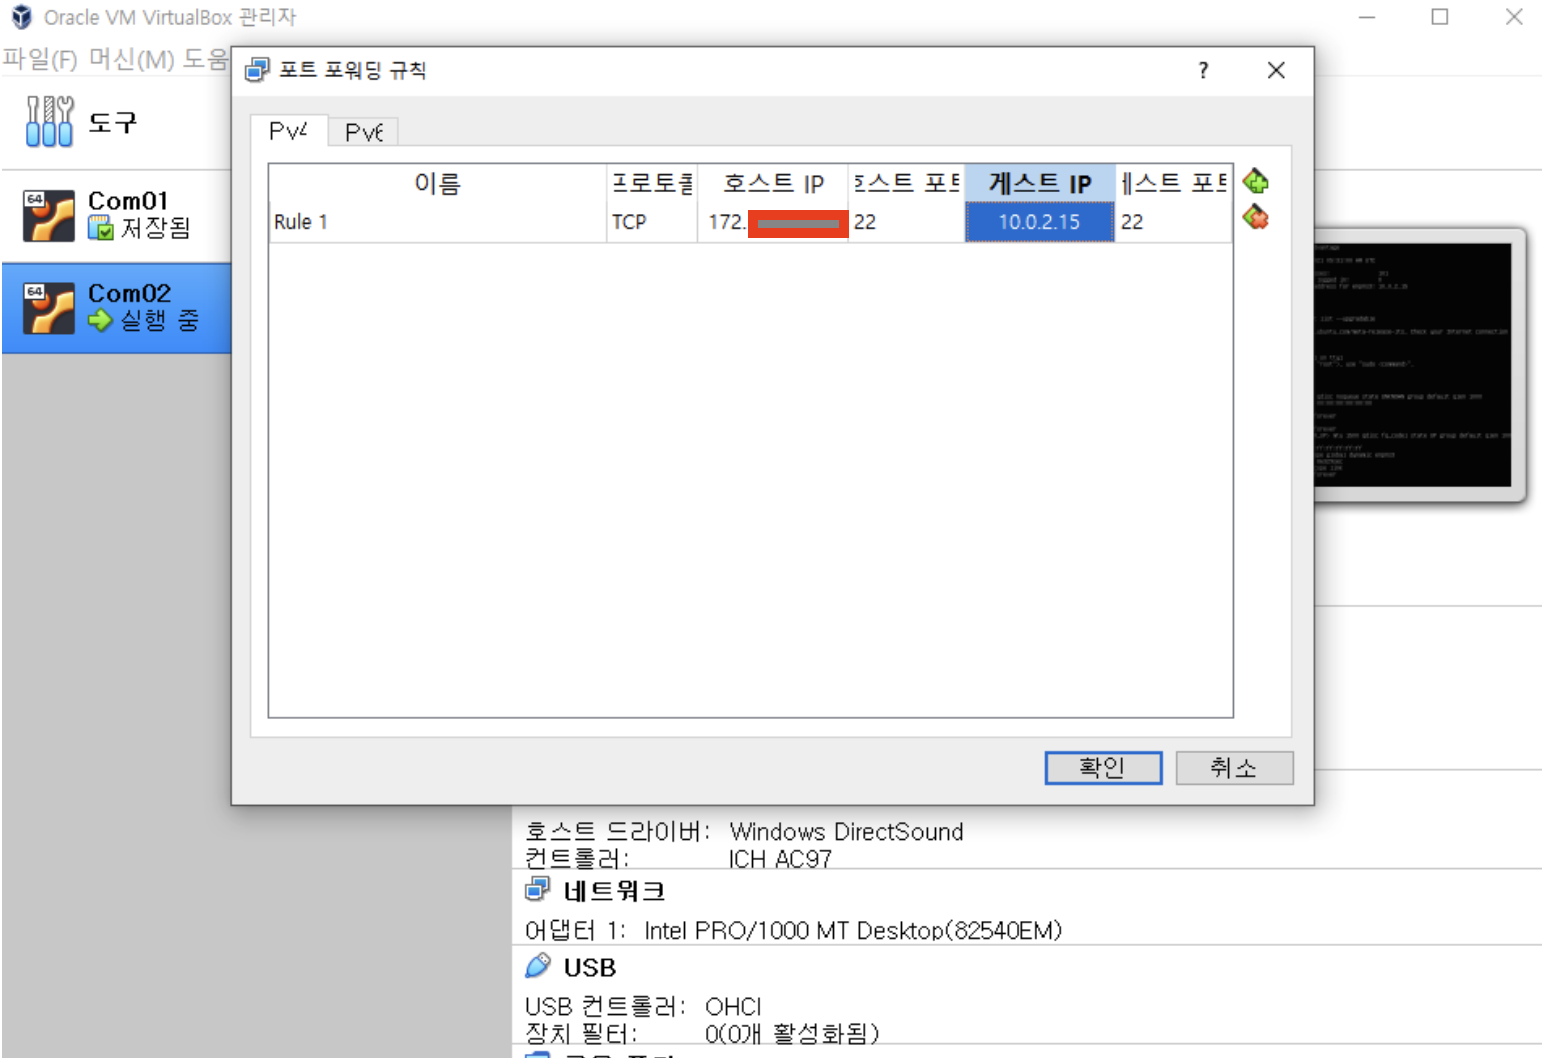The height and width of the screenshot is (1058, 1542).
Task: Click the Com01 machine OS icon
Action: [x=49, y=216]
